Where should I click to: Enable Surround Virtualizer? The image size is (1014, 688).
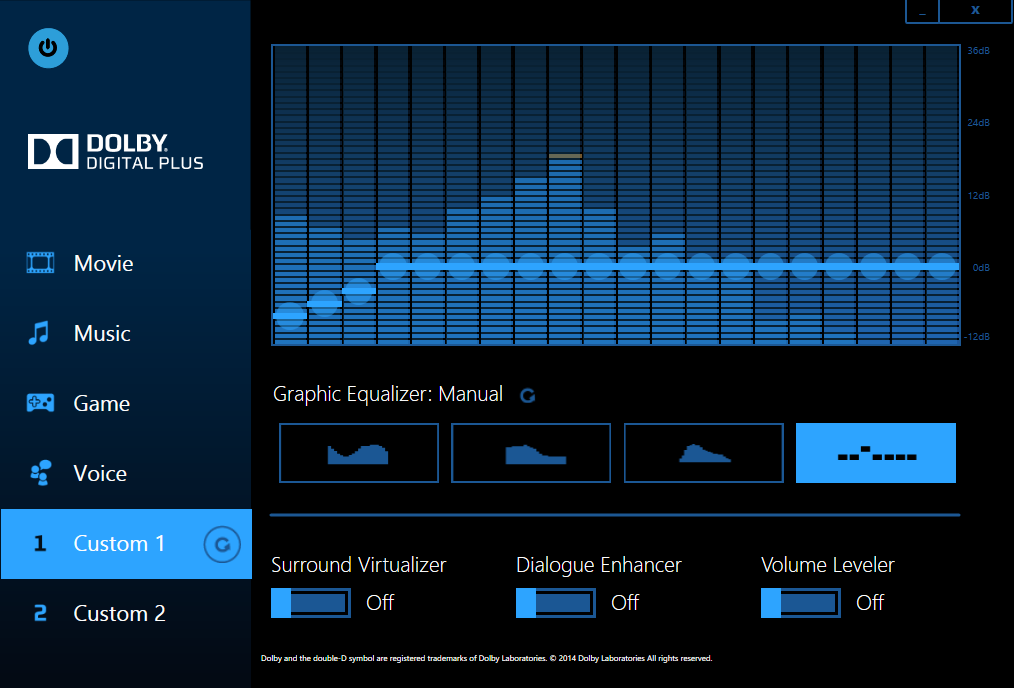pos(311,602)
